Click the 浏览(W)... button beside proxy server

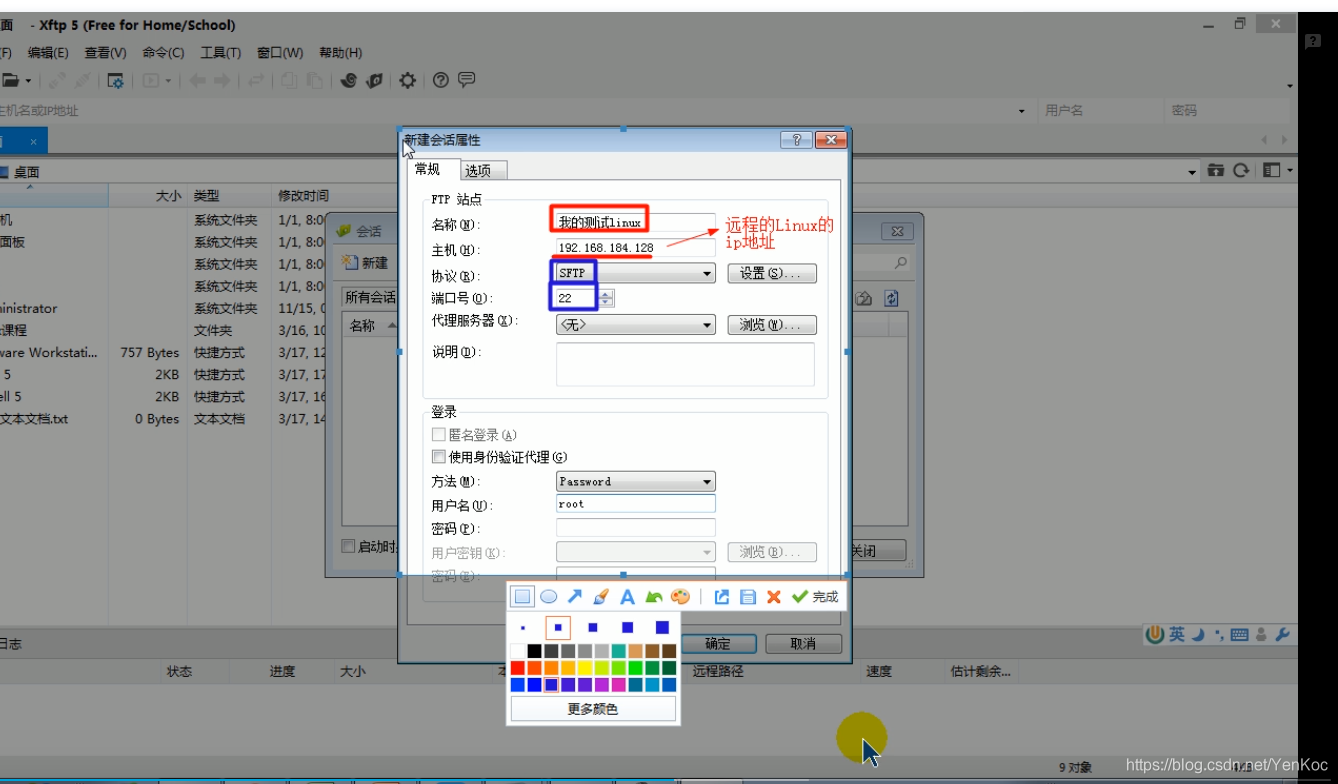[x=772, y=325]
